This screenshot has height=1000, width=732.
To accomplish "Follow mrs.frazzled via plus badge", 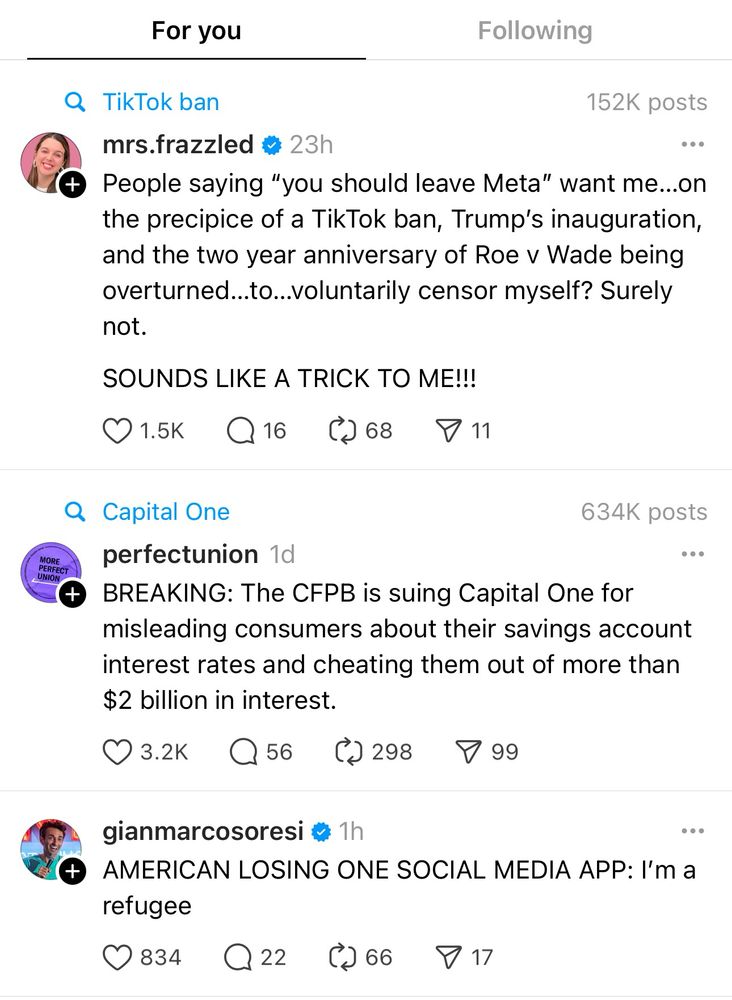I will 72,184.
